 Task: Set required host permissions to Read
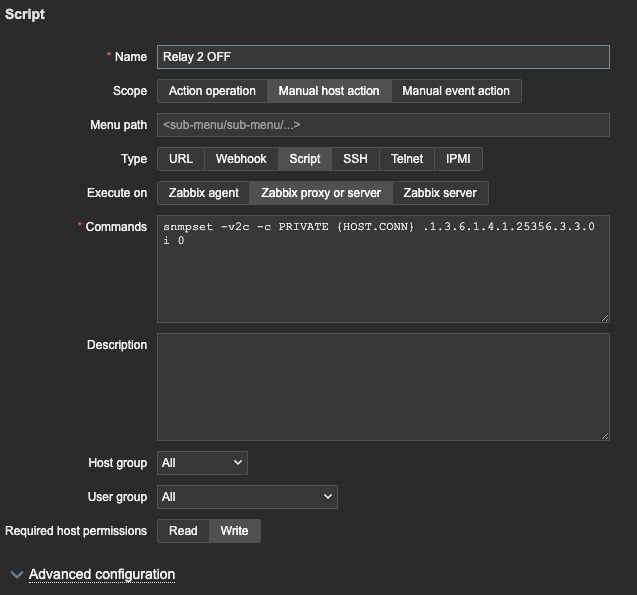click(183, 531)
